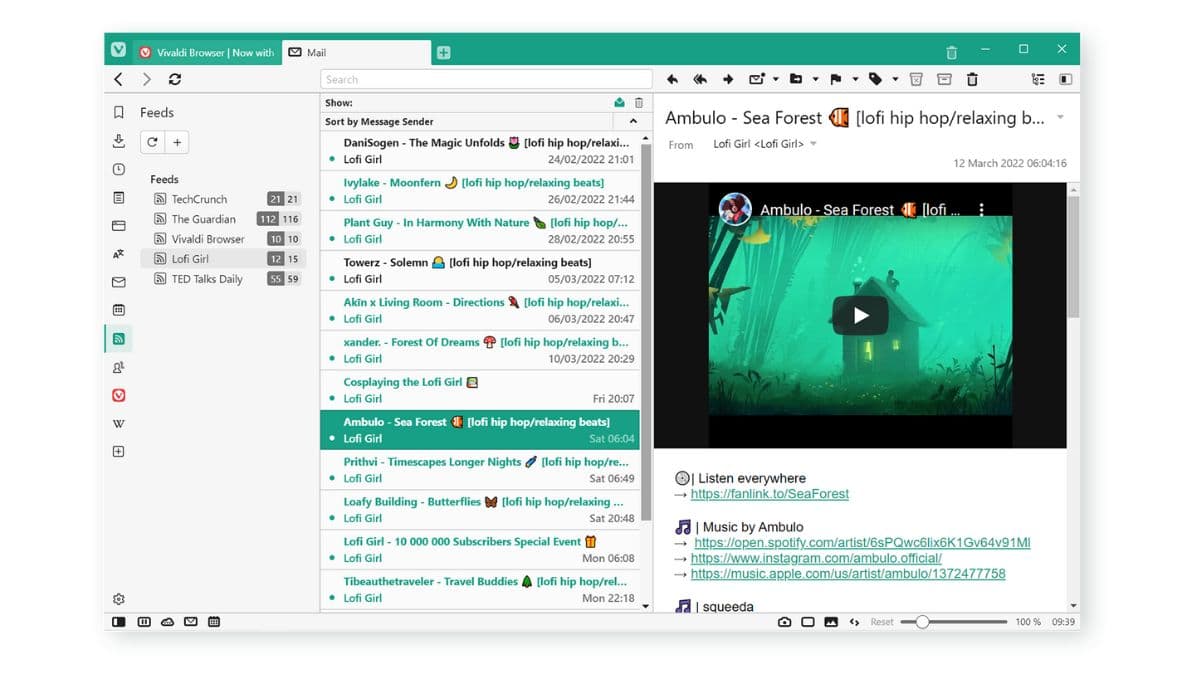Refresh feeds in the Feeds panel
This screenshot has height=675, width=1200.
coord(152,142)
